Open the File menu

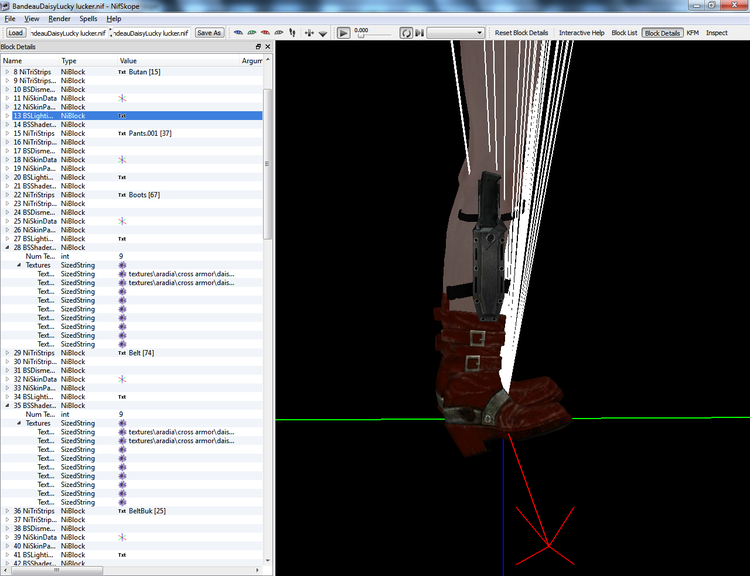[10, 19]
